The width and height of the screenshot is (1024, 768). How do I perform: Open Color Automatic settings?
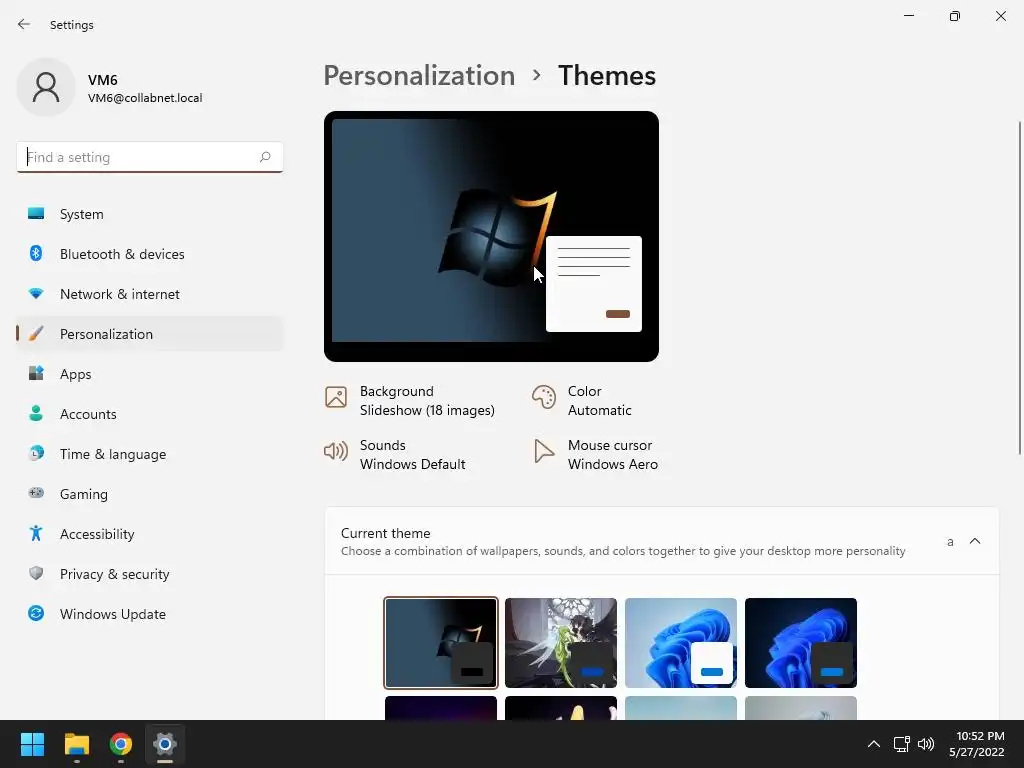point(583,401)
